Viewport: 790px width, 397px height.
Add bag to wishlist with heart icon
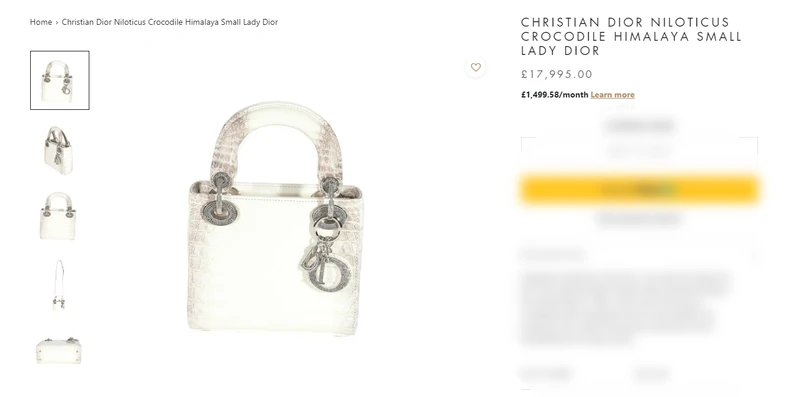pos(475,67)
